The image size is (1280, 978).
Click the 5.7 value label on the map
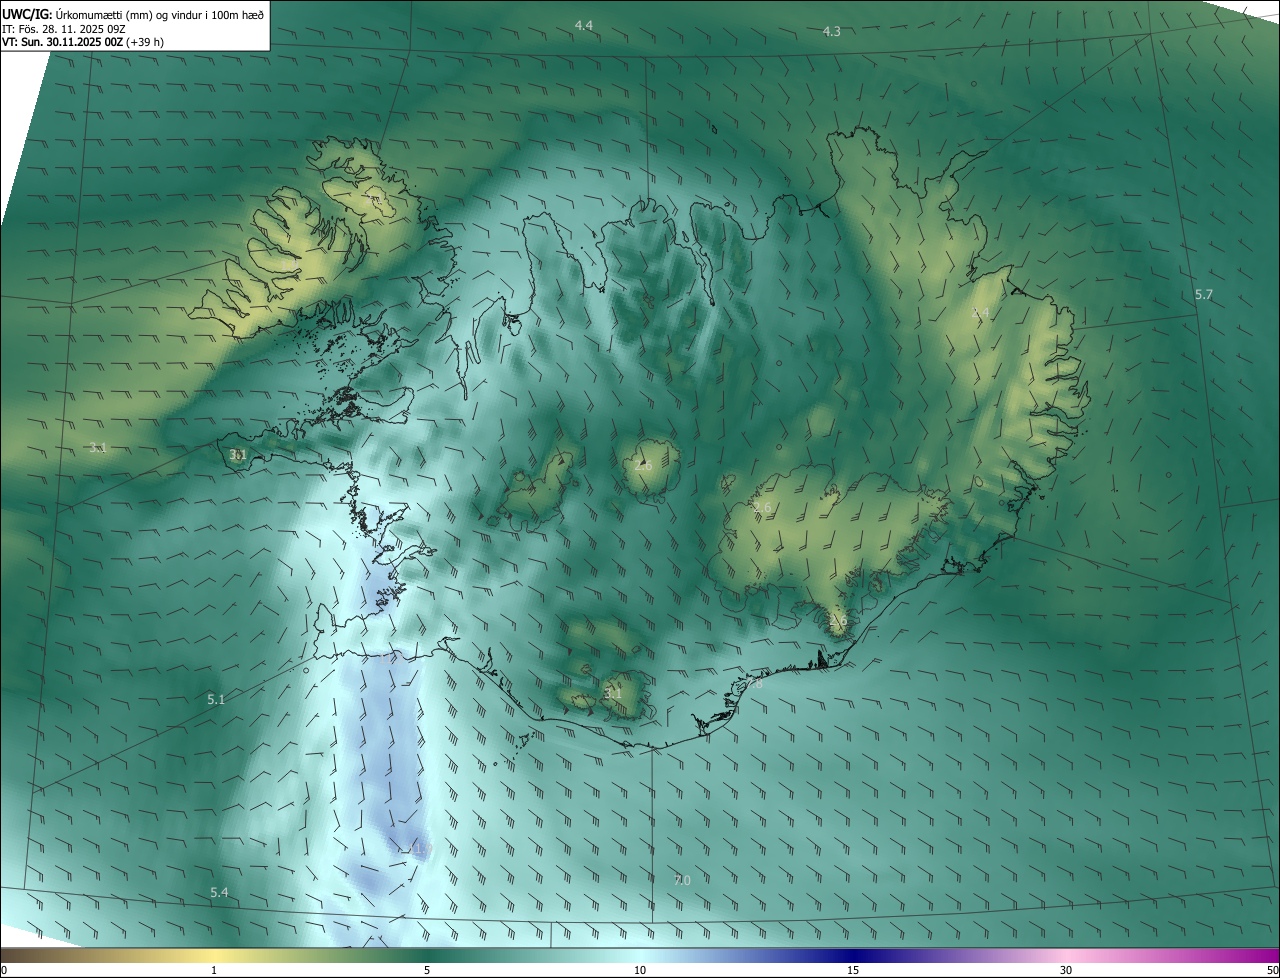click(1204, 295)
